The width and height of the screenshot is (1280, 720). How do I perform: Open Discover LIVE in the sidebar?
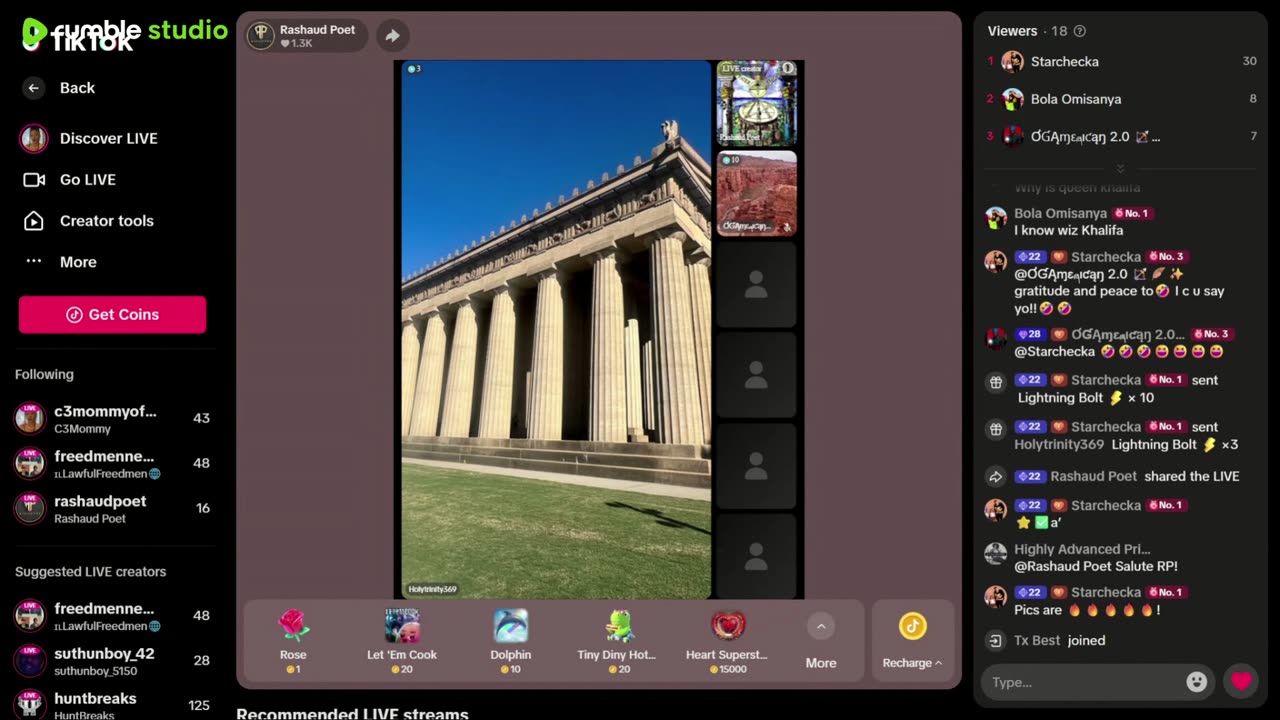coord(108,138)
